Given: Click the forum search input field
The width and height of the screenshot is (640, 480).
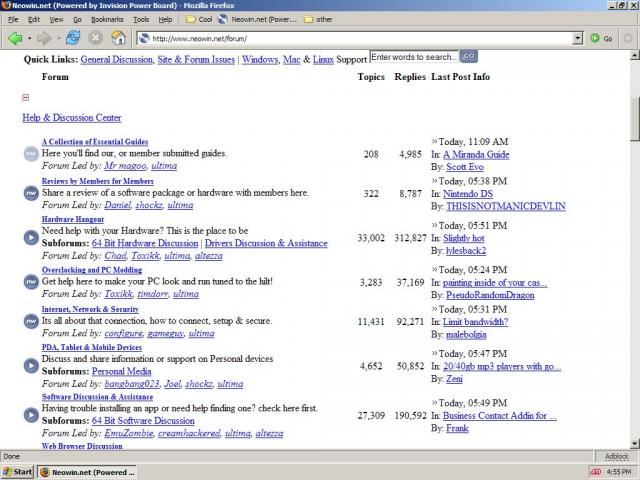Looking at the screenshot, I should (414, 57).
